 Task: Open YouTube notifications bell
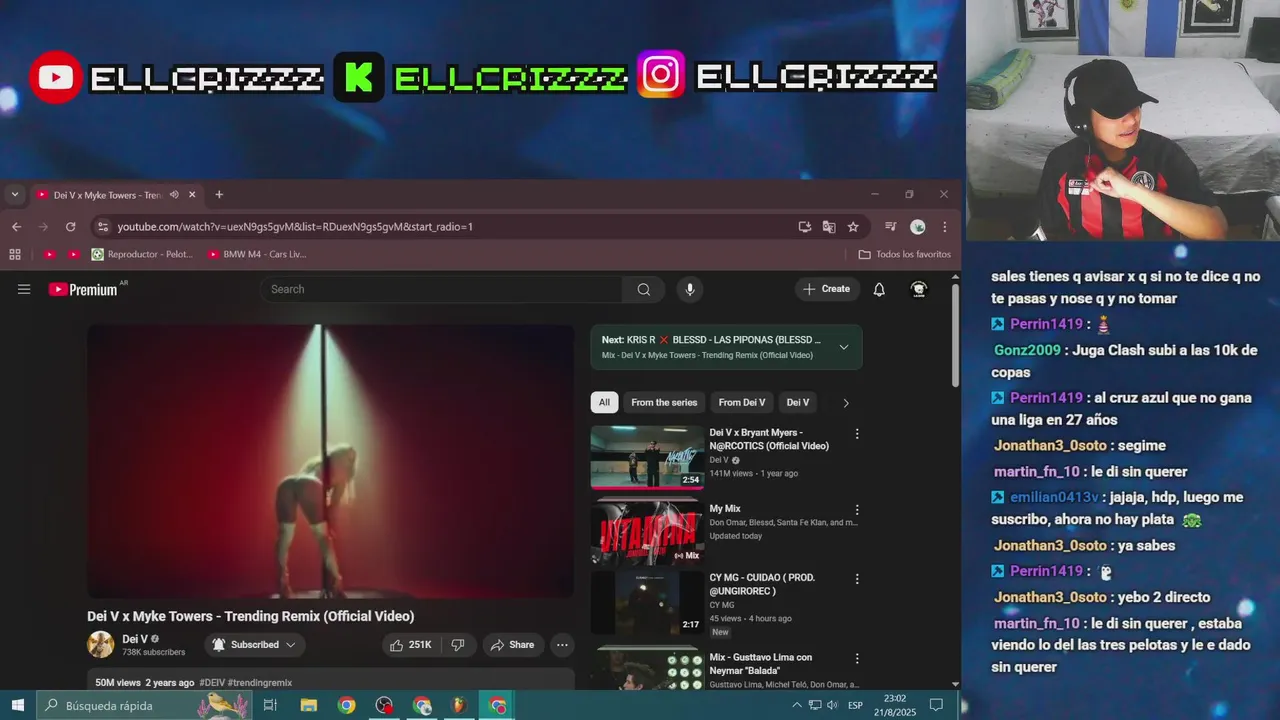pos(879,289)
